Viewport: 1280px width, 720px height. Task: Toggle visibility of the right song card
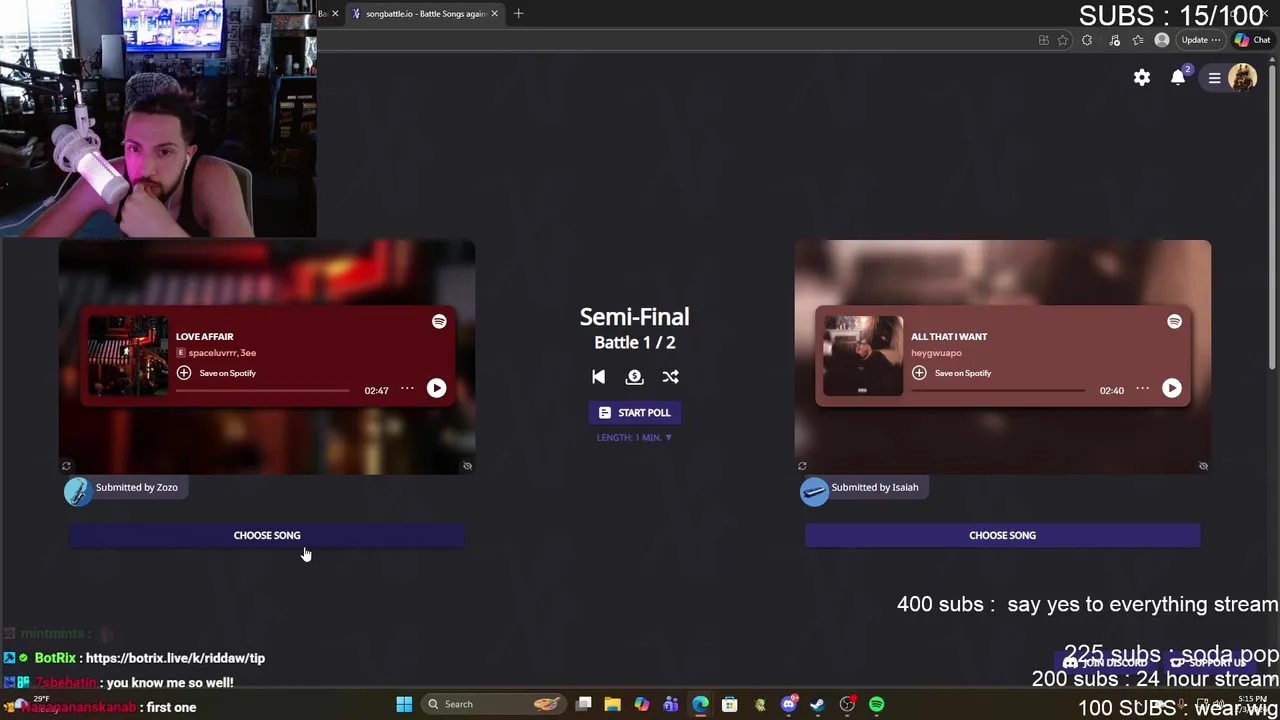tap(1203, 466)
